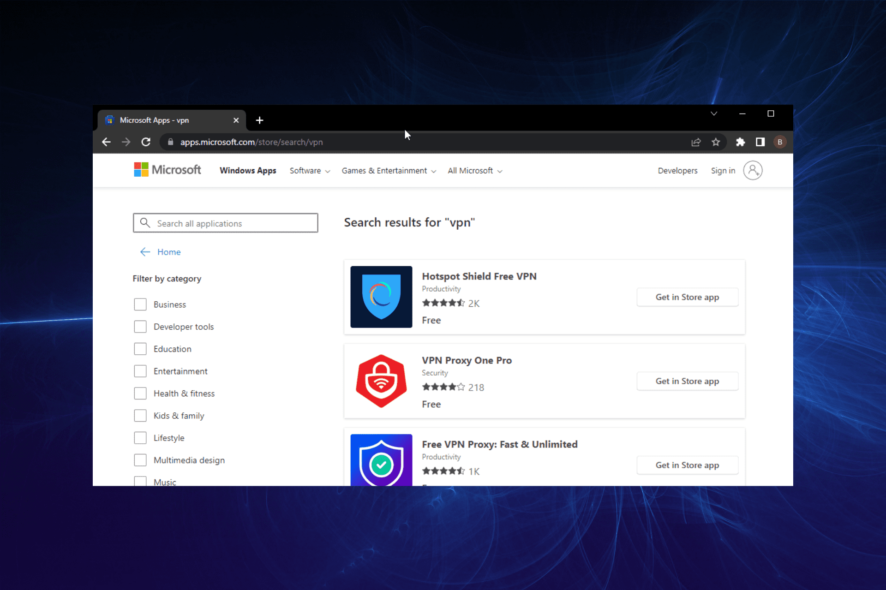
Task: Enable the Multimedia design checkbox
Action: 140,460
